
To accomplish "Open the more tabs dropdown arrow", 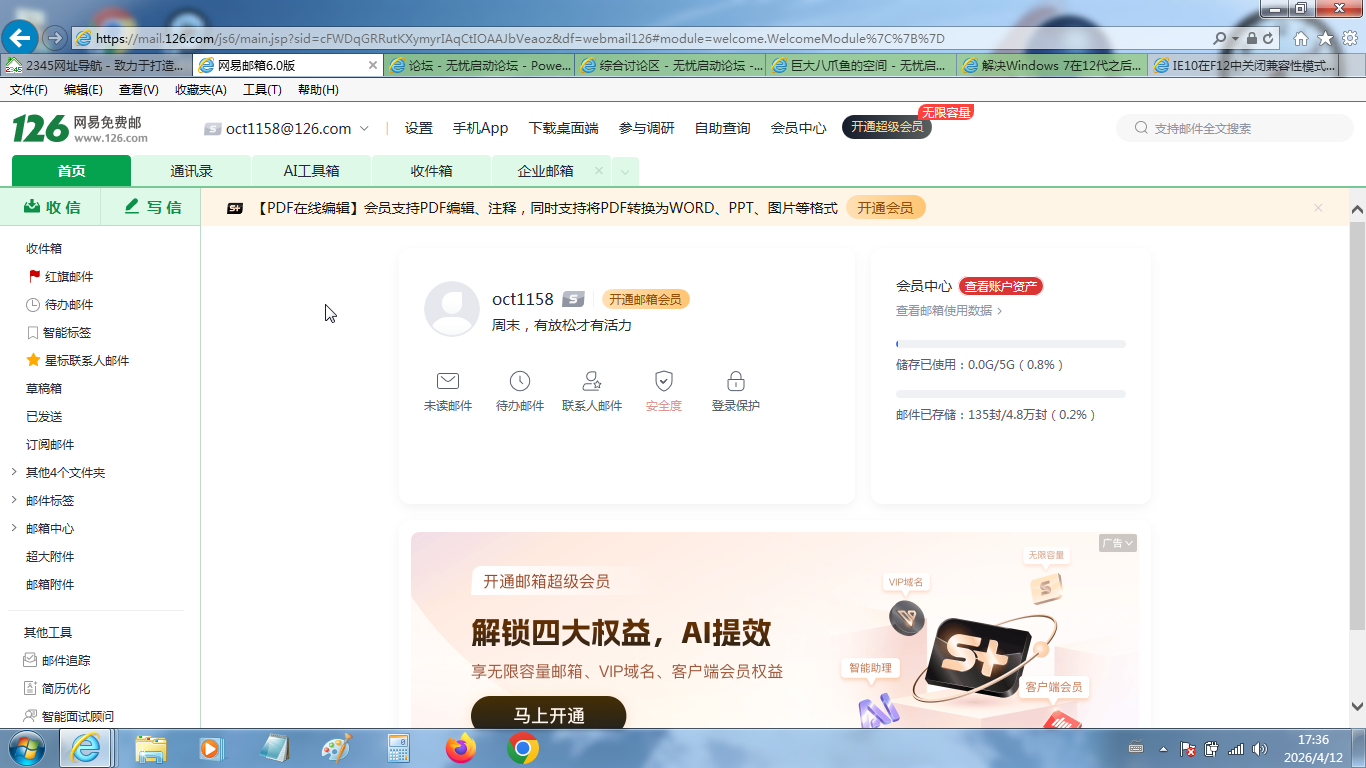I will 625,172.
